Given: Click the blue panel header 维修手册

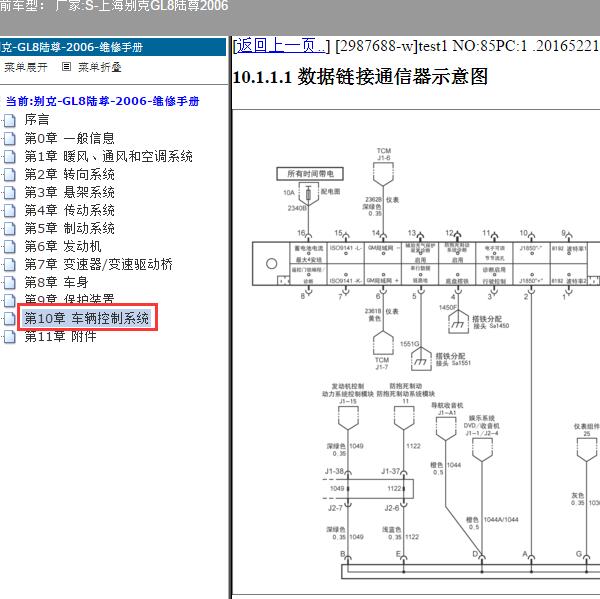Looking at the screenshot, I should pyautogui.click(x=113, y=47).
